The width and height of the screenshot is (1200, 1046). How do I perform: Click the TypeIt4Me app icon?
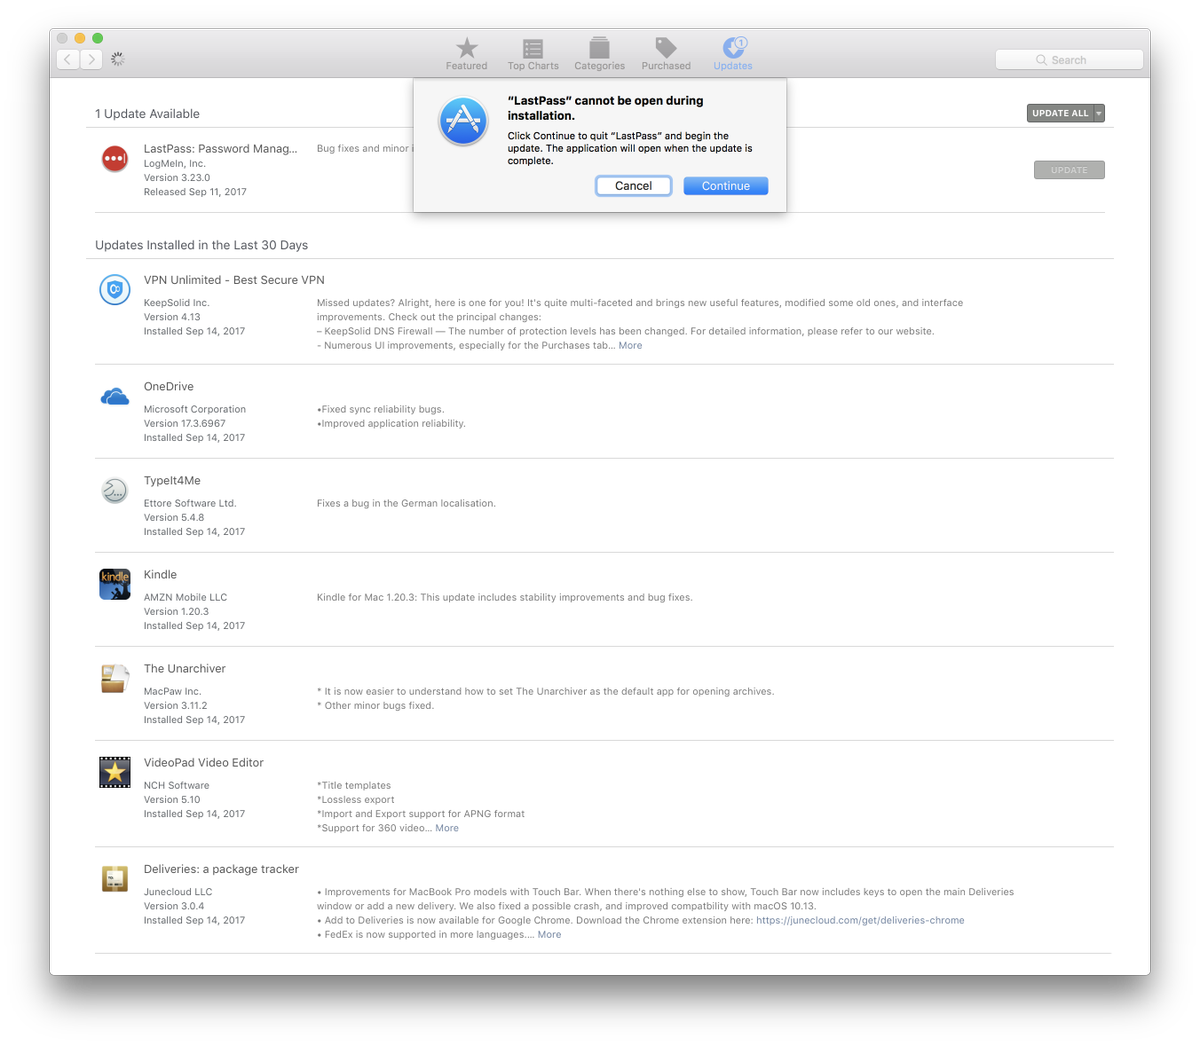pos(115,490)
